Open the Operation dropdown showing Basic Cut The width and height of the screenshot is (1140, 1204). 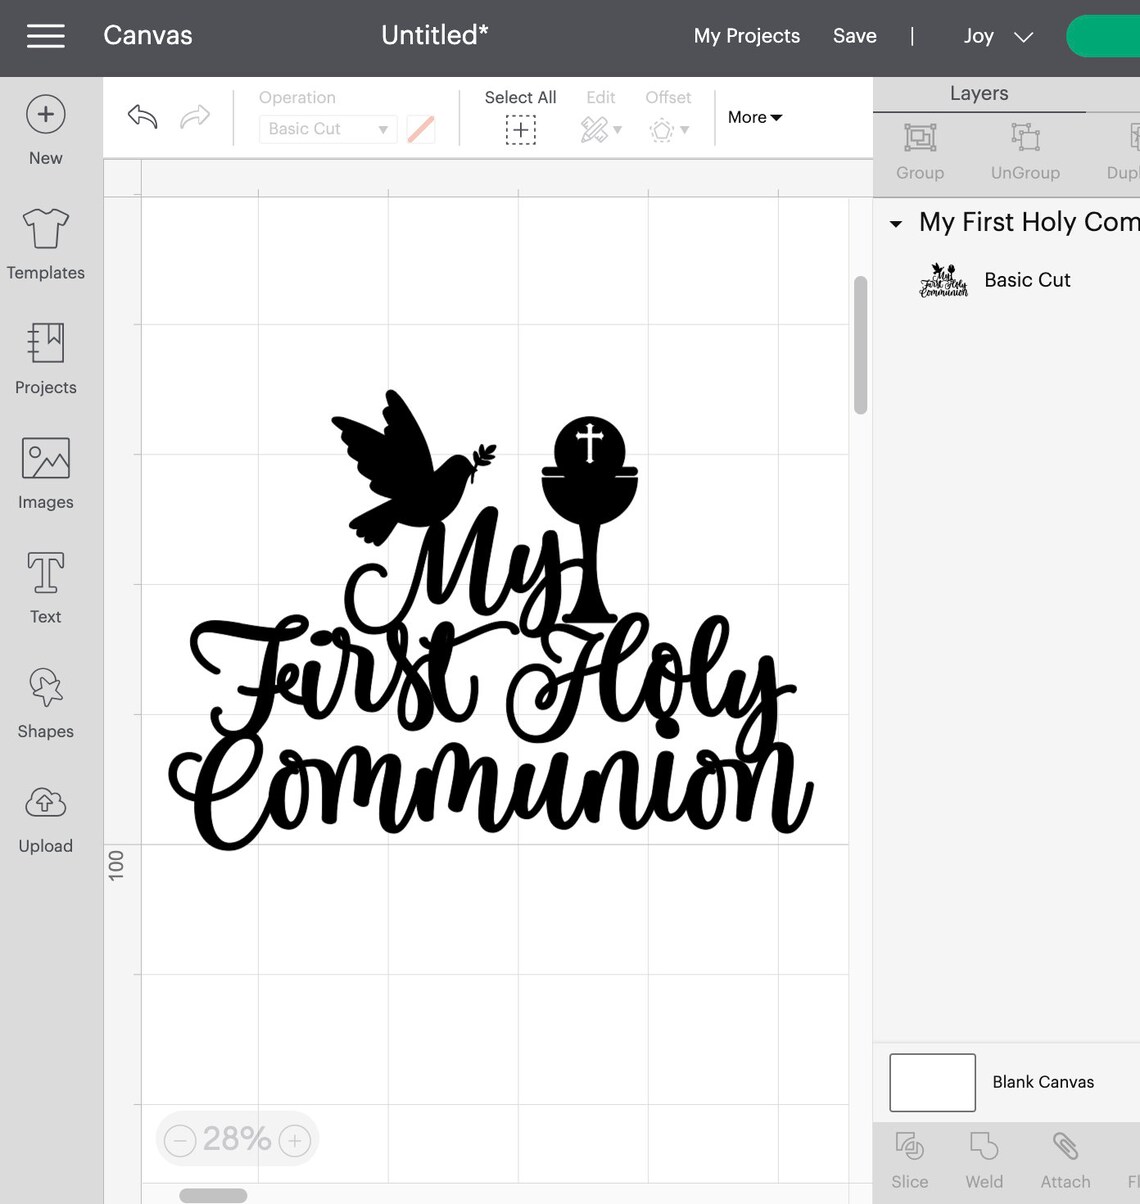(327, 128)
